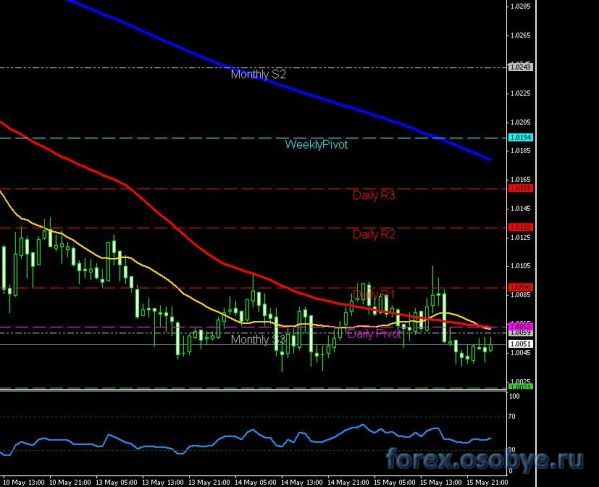Click the '14 May 05:00' time label

coord(255,482)
